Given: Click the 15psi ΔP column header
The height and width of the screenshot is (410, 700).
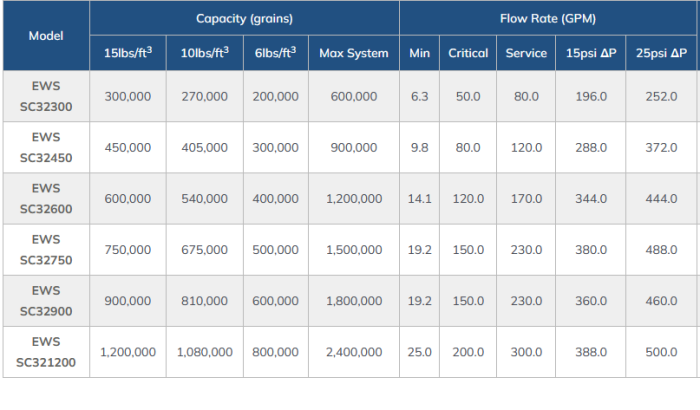Looking at the screenshot, I should click(x=590, y=53).
